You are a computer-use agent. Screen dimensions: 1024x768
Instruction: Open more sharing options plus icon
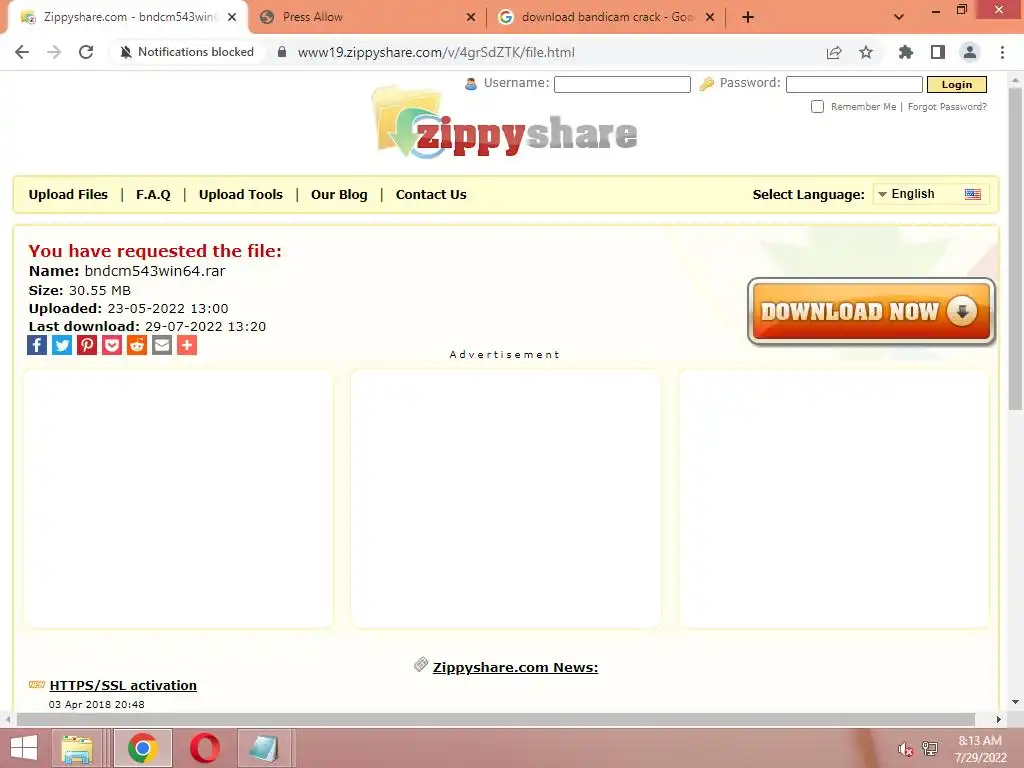pos(187,345)
